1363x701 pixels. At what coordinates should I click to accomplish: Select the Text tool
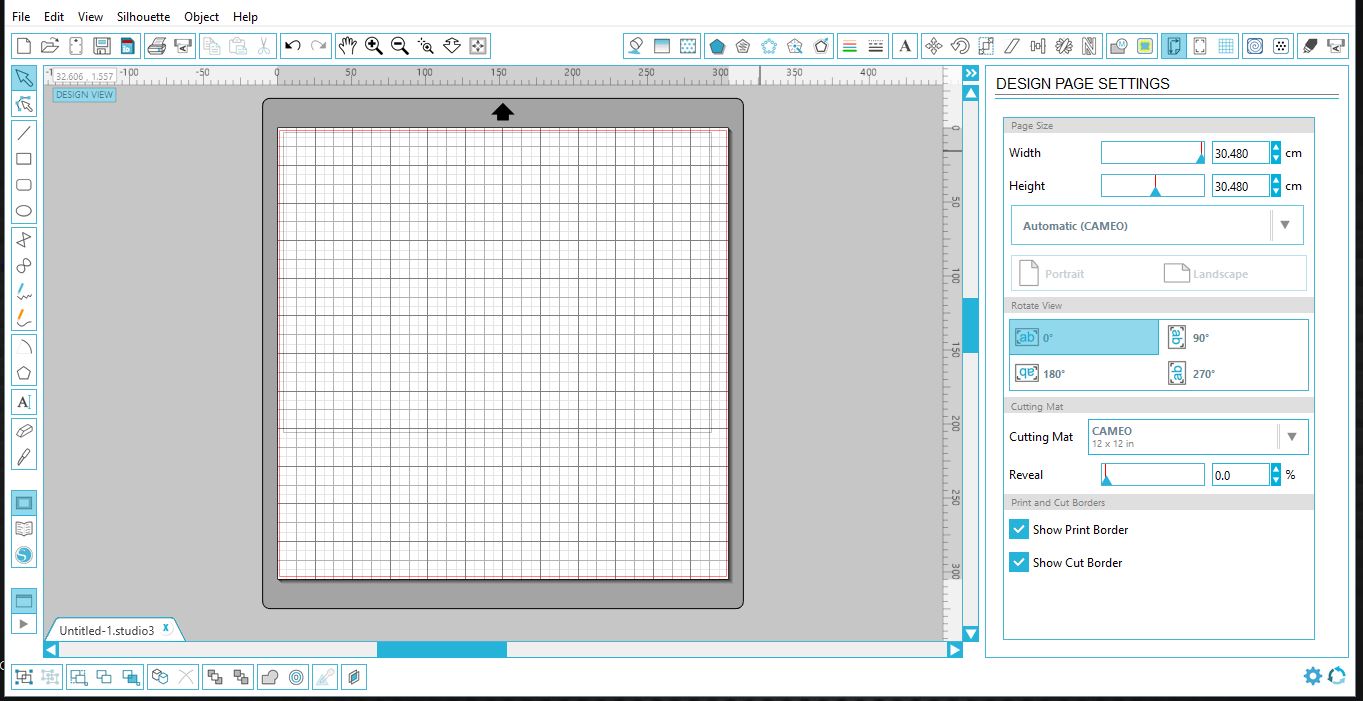pos(23,401)
